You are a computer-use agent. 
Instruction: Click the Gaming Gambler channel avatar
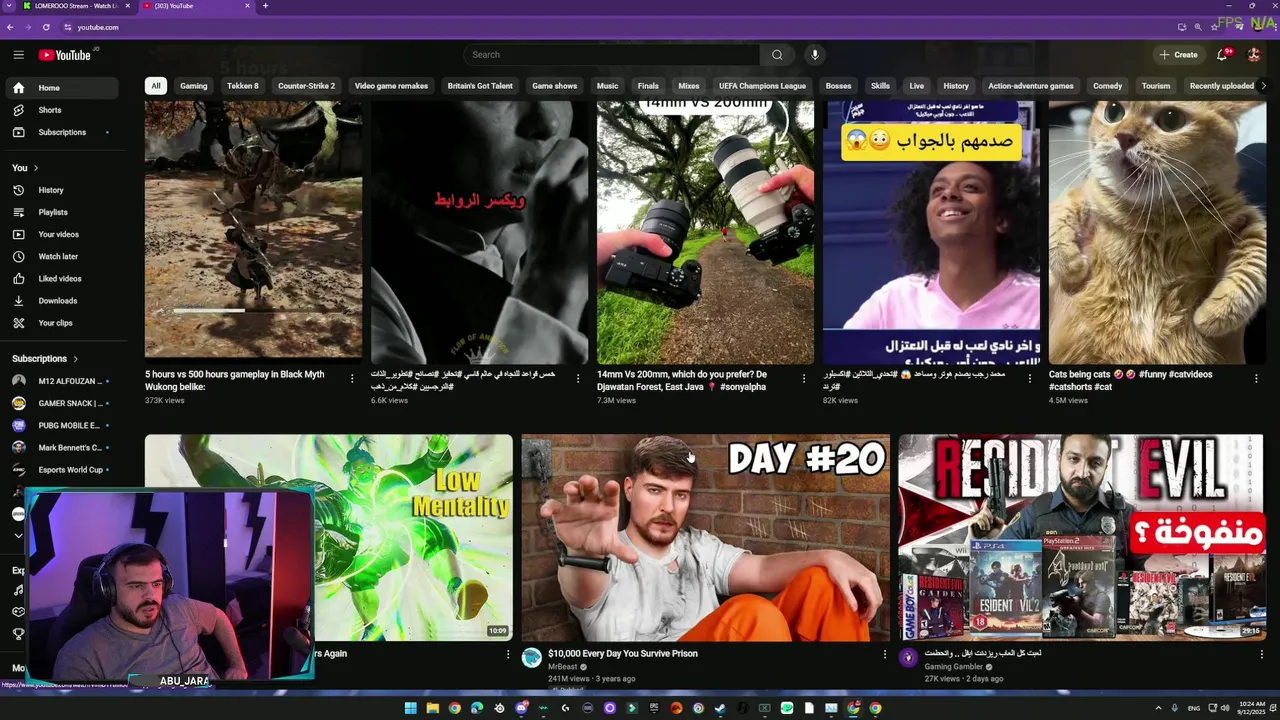point(908,657)
